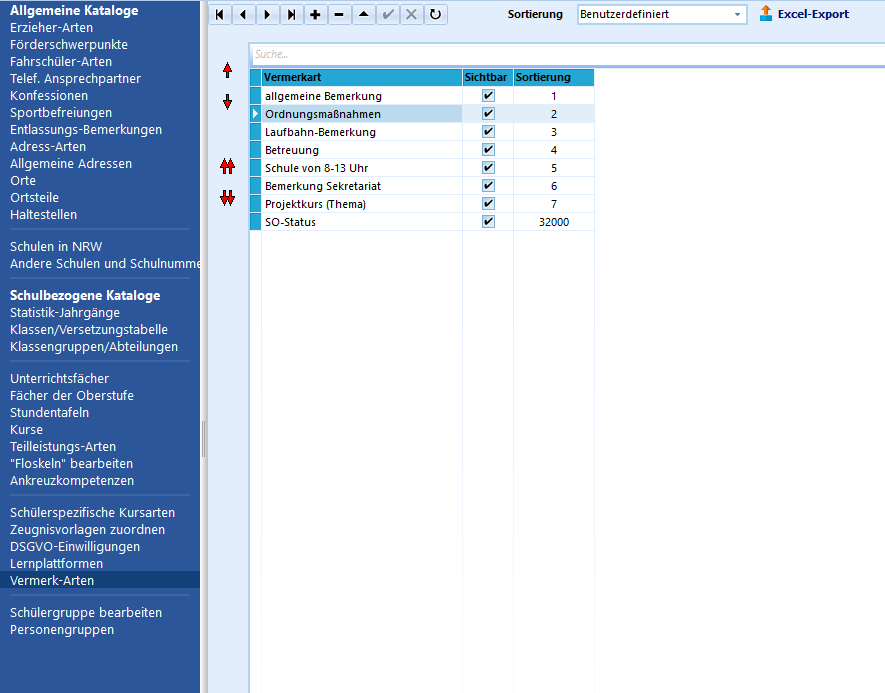
Task: Open Lernplattformen catalog
Action: click(x=56, y=563)
